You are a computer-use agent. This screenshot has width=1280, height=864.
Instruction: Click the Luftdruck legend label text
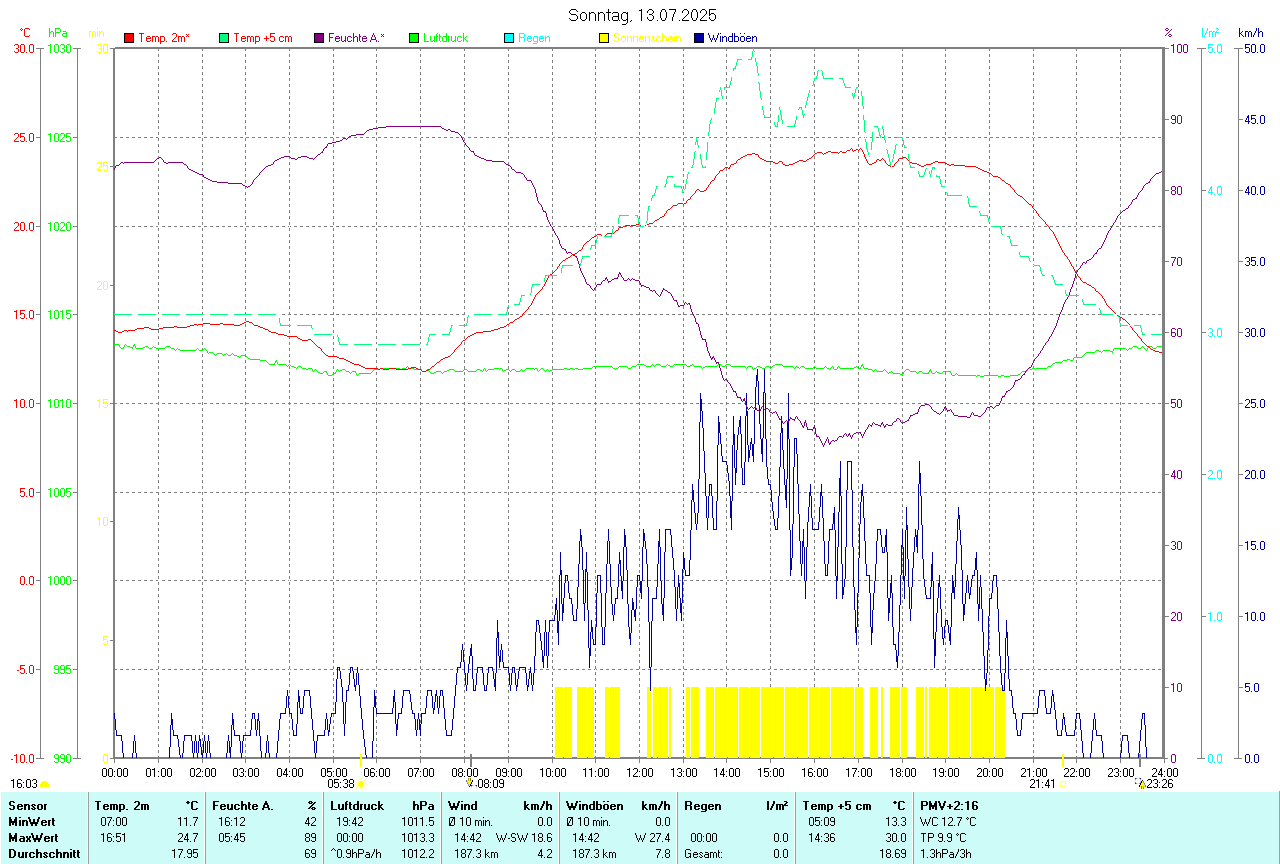[x=445, y=38]
